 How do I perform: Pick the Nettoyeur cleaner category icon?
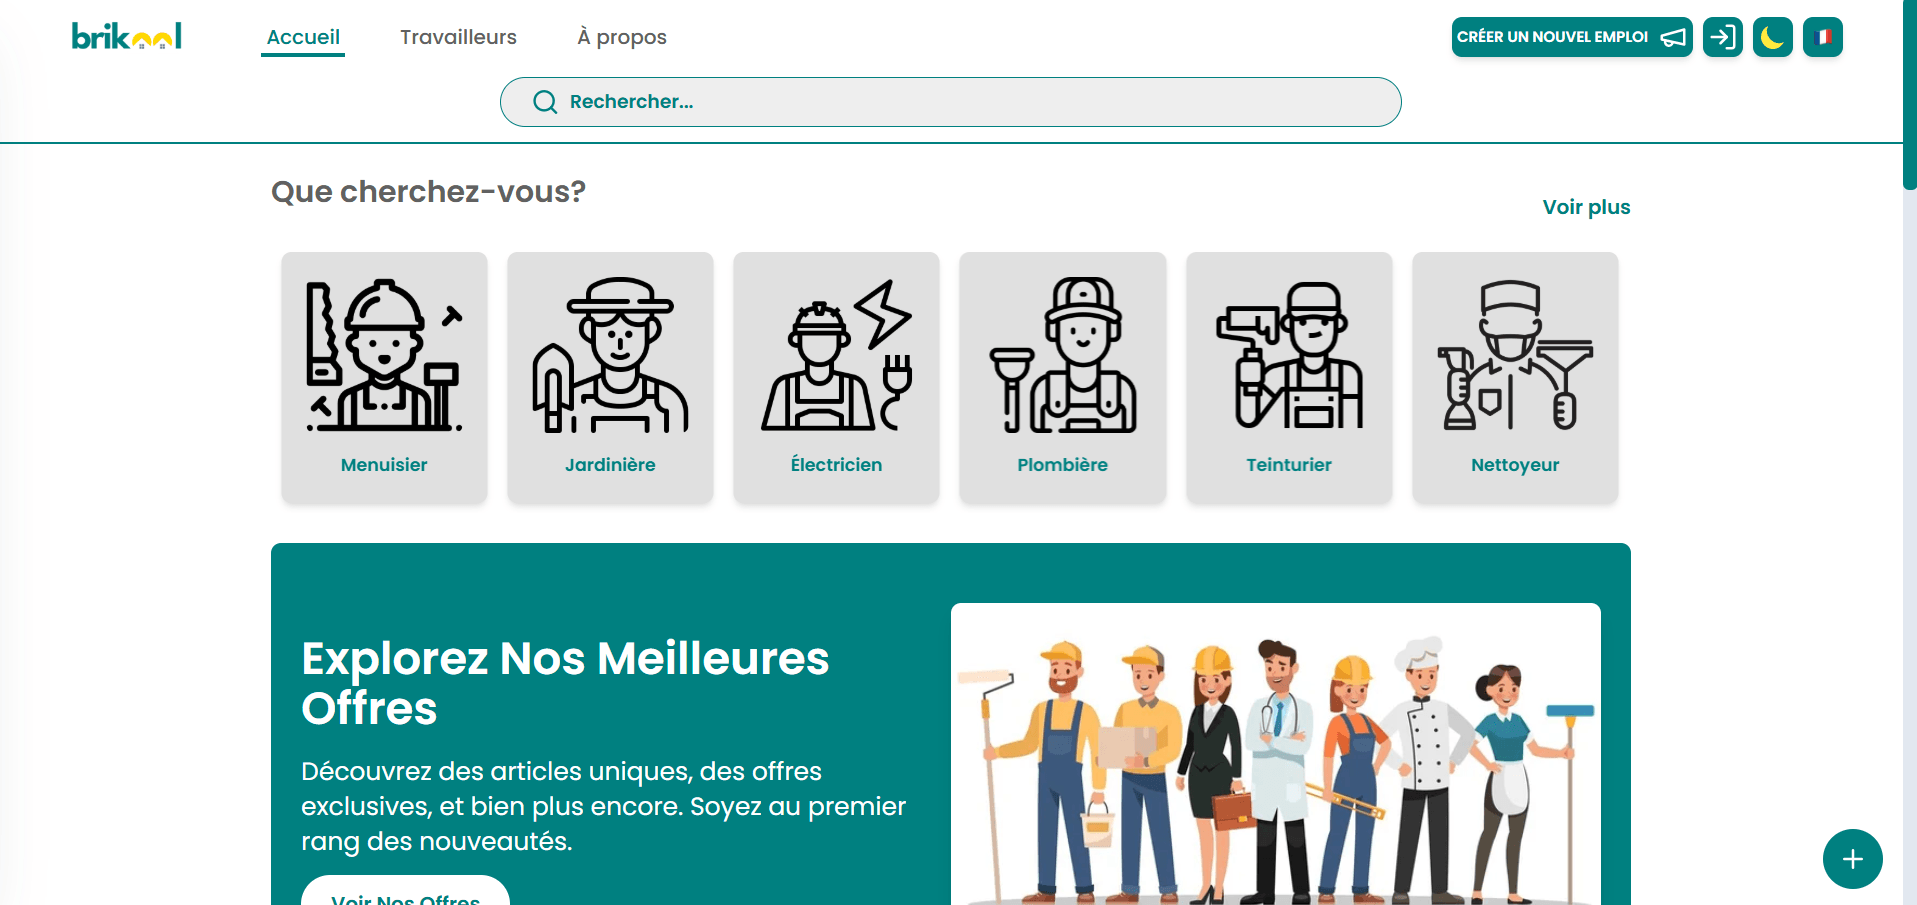pos(1515,354)
